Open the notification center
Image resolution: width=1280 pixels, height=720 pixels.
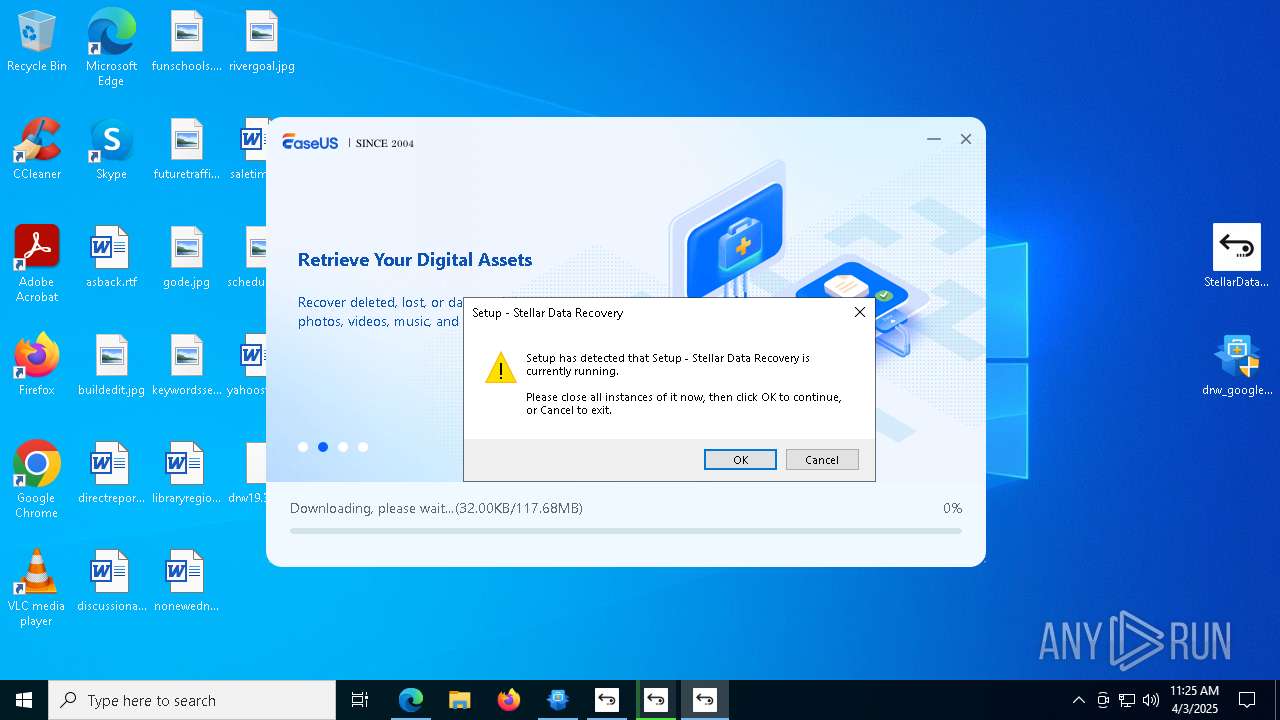(x=1247, y=700)
